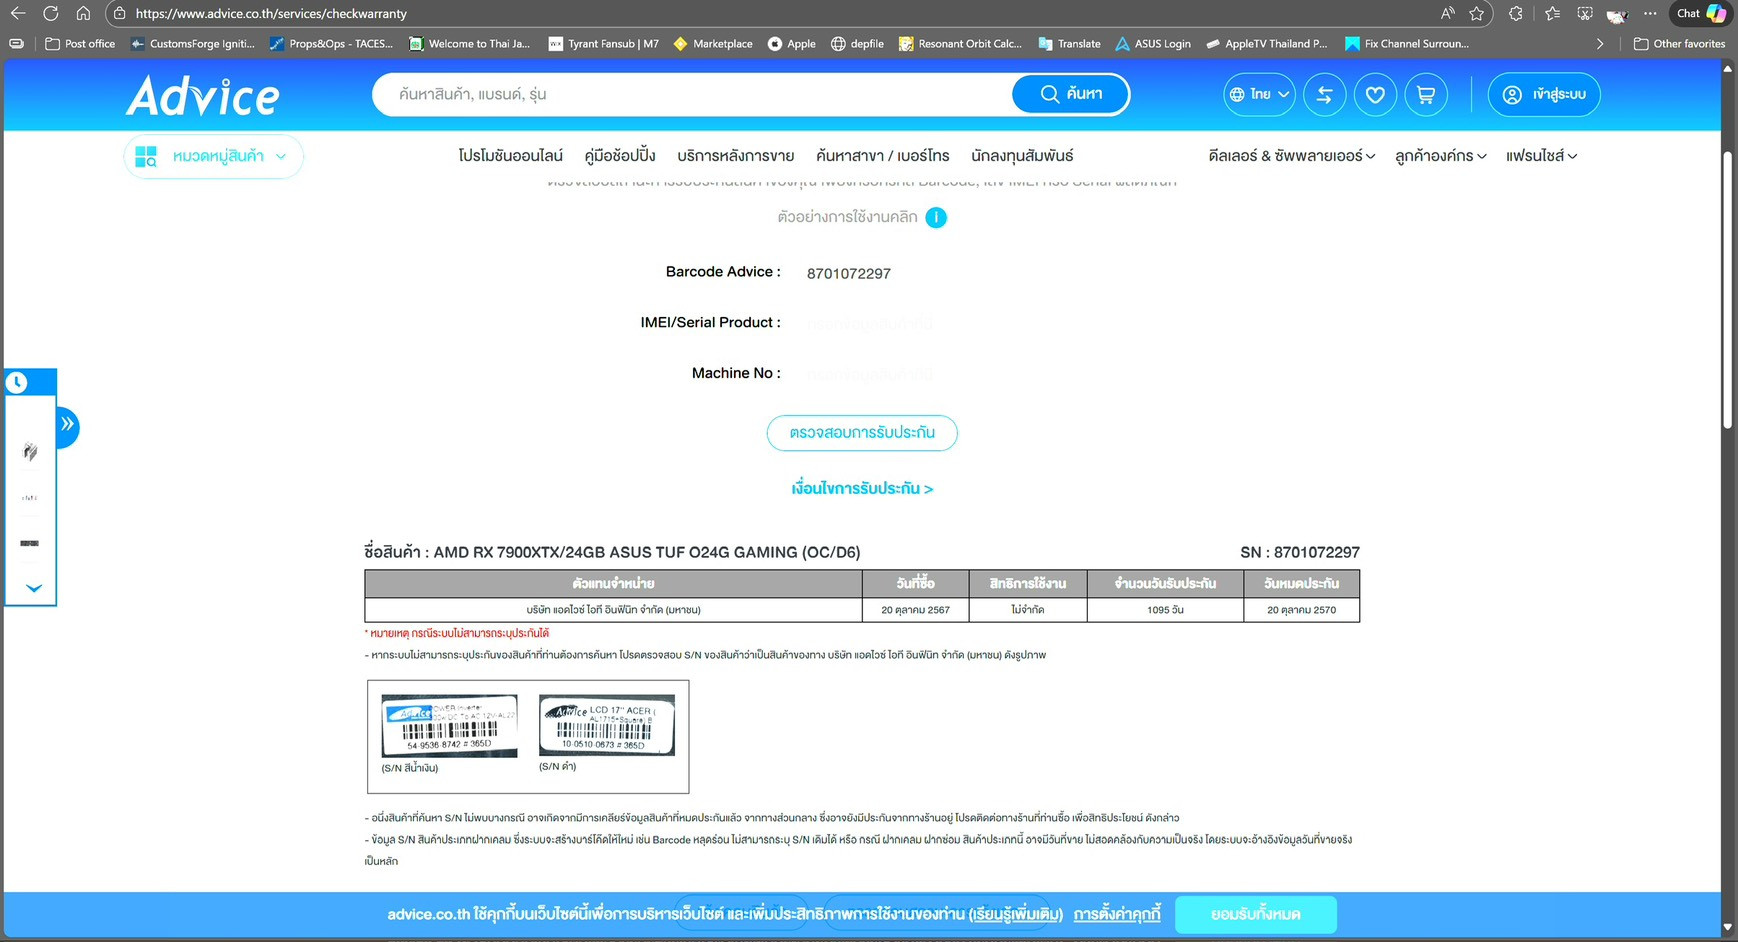Open the shopping cart icon
The image size is (1738, 942).
[x=1426, y=95]
